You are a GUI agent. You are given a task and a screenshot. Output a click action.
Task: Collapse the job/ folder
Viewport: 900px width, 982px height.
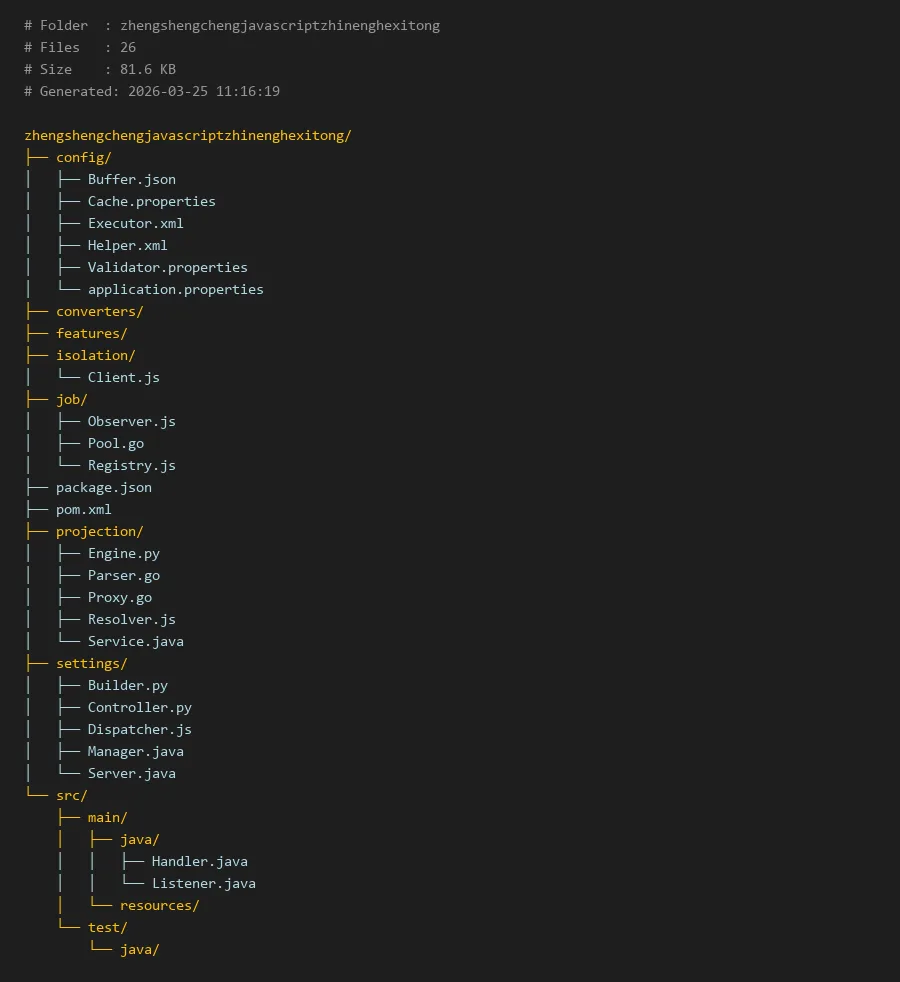[71, 399]
